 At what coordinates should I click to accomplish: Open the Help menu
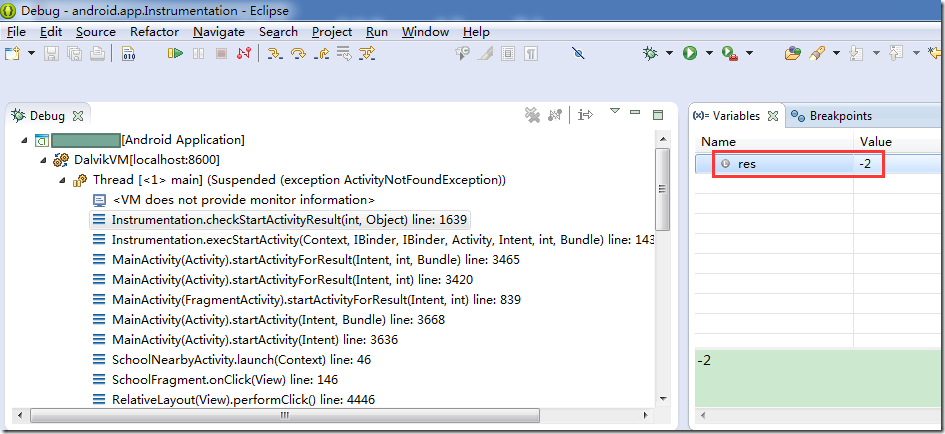[476, 32]
